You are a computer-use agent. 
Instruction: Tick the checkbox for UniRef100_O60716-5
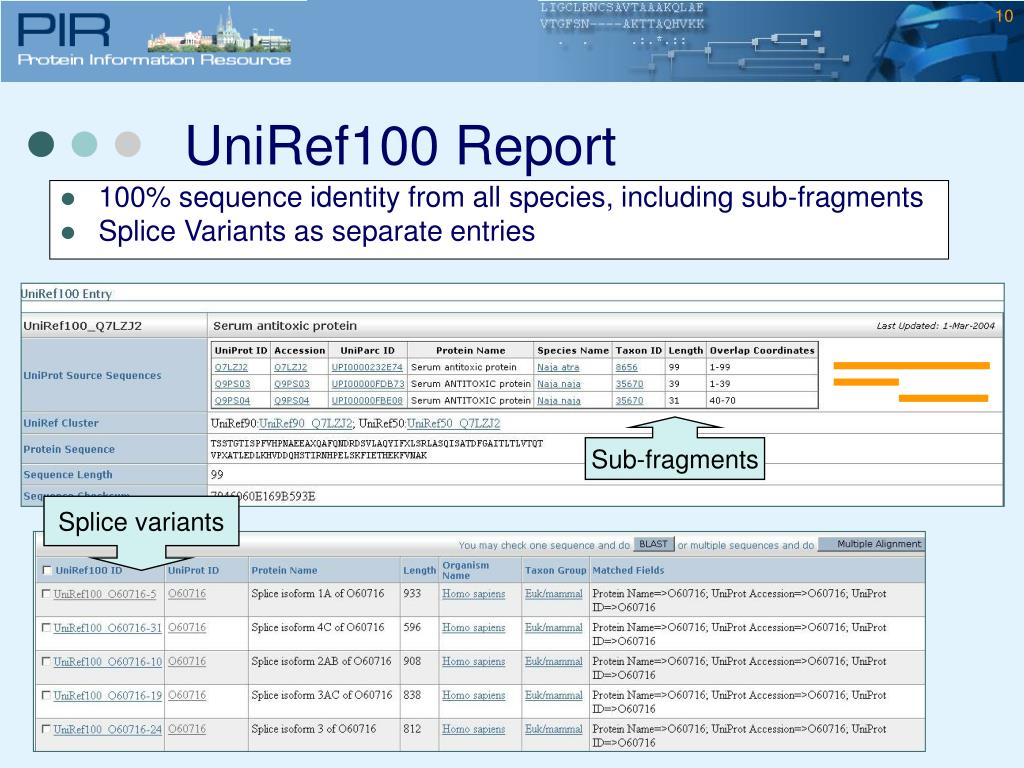pyautogui.click(x=45, y=594)
